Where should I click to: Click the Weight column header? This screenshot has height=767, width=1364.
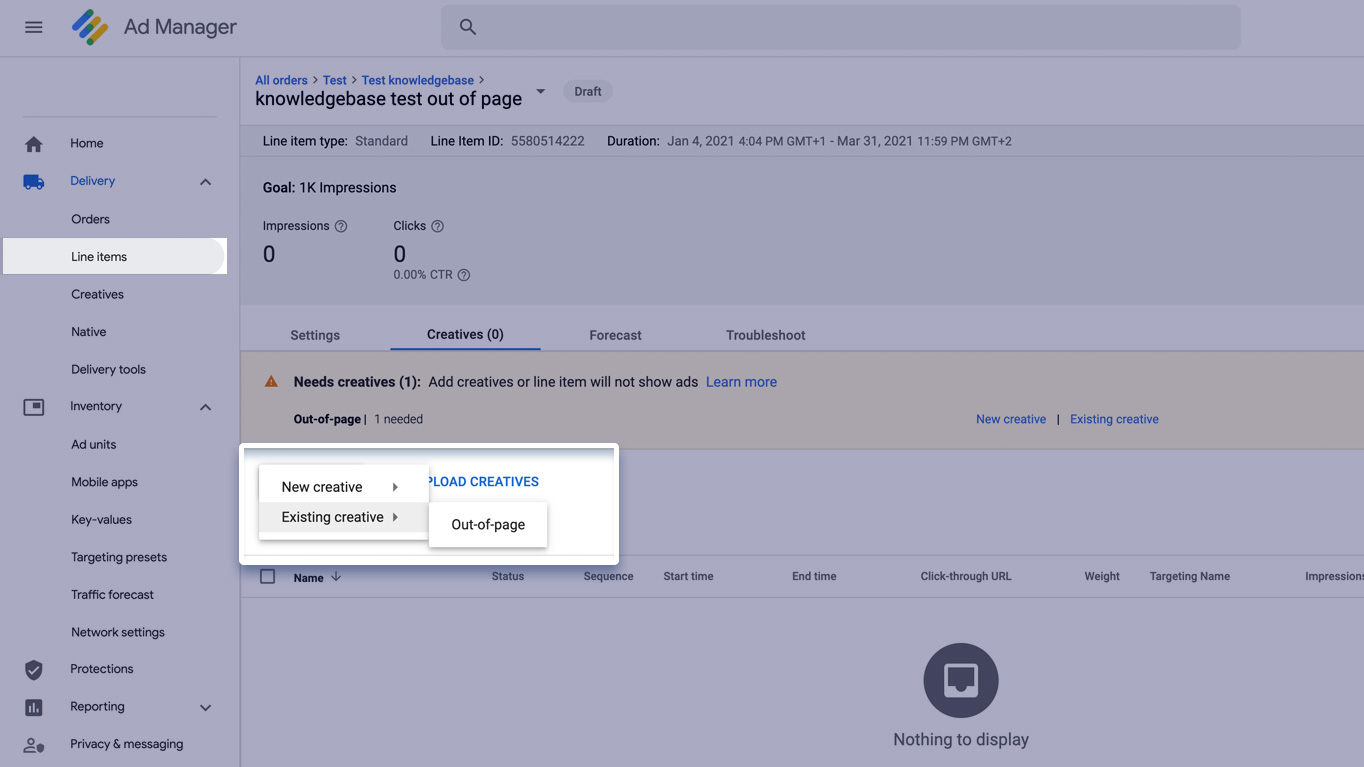point(1102,576)
